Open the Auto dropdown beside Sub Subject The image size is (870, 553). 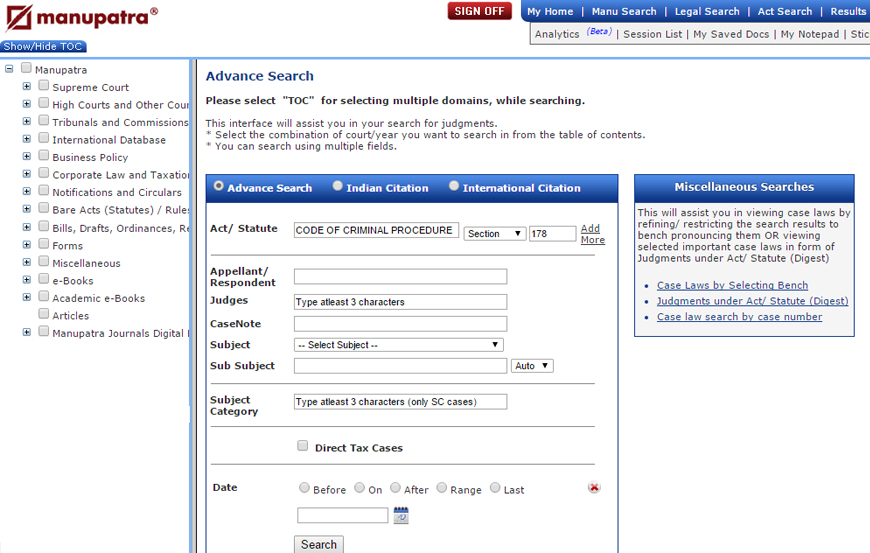click(x=532, y=366)
